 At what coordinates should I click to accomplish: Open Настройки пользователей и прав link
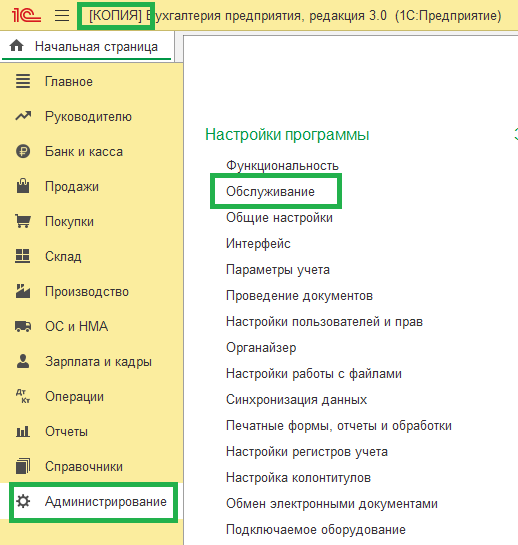tap(324, 322)
